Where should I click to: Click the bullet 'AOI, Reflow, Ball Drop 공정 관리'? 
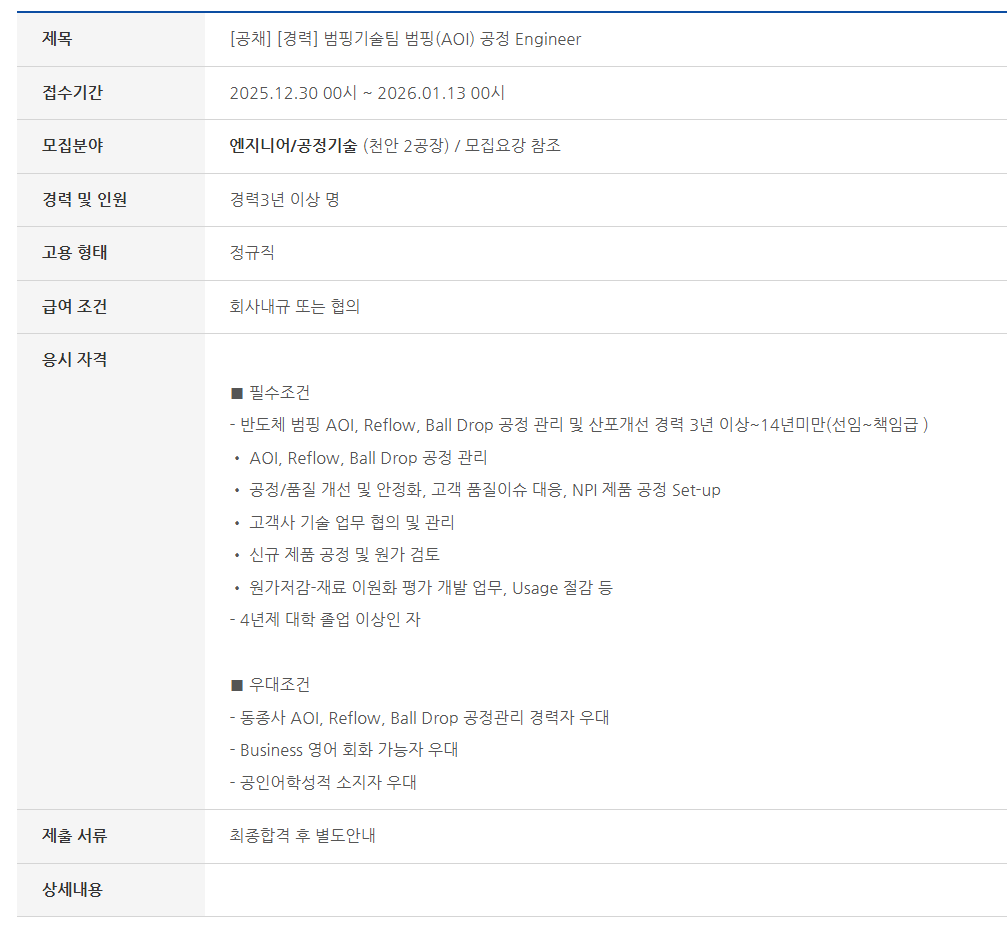(x=367, y=458)
